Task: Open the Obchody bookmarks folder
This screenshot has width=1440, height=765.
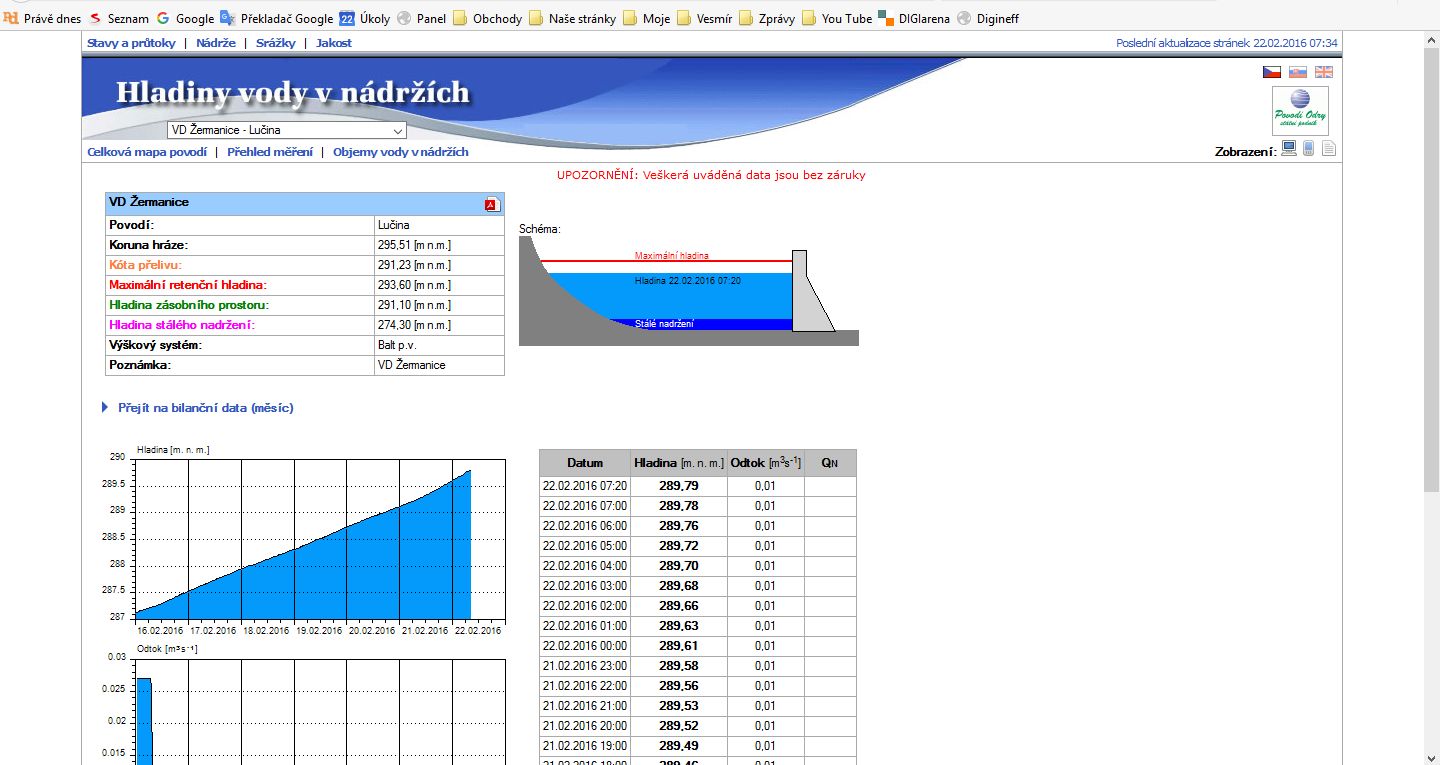Action: (487, 18)
